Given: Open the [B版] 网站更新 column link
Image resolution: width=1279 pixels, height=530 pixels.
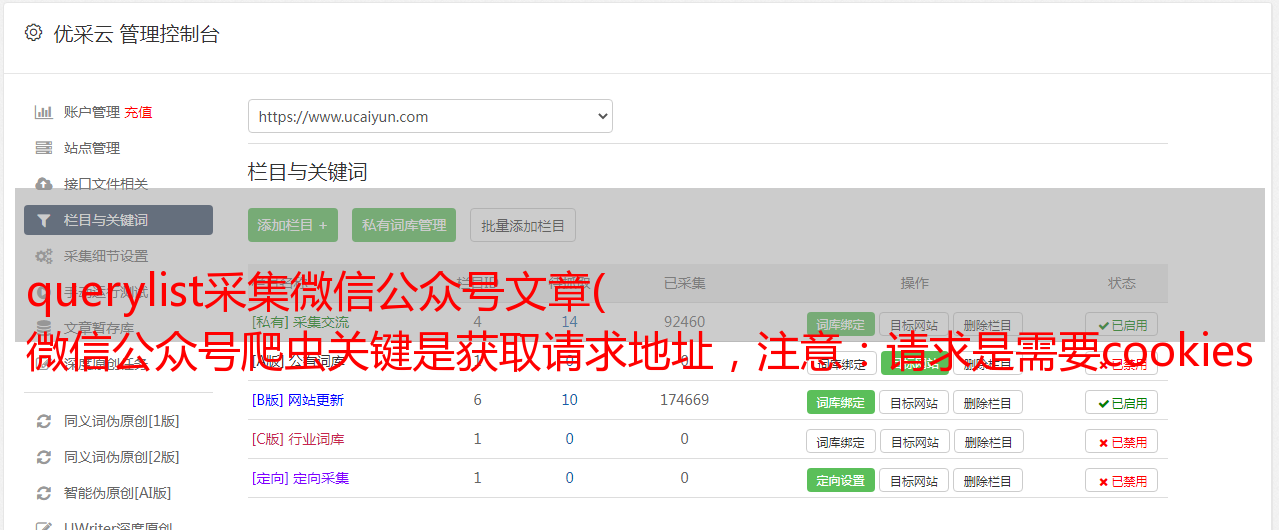Looking at the screenshot, I should 298,400.
